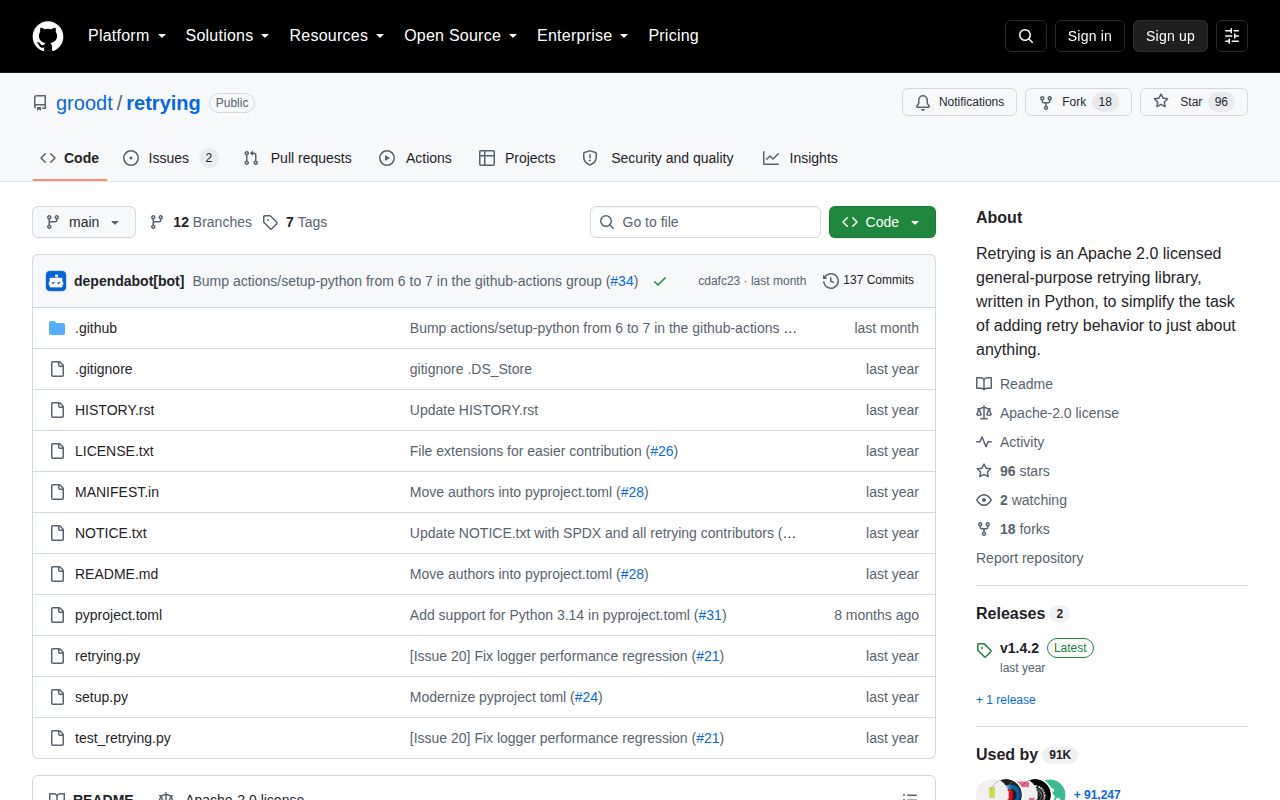Click the Report repository link
The width and height of the screenshot is (1280, 800).
1030,558
